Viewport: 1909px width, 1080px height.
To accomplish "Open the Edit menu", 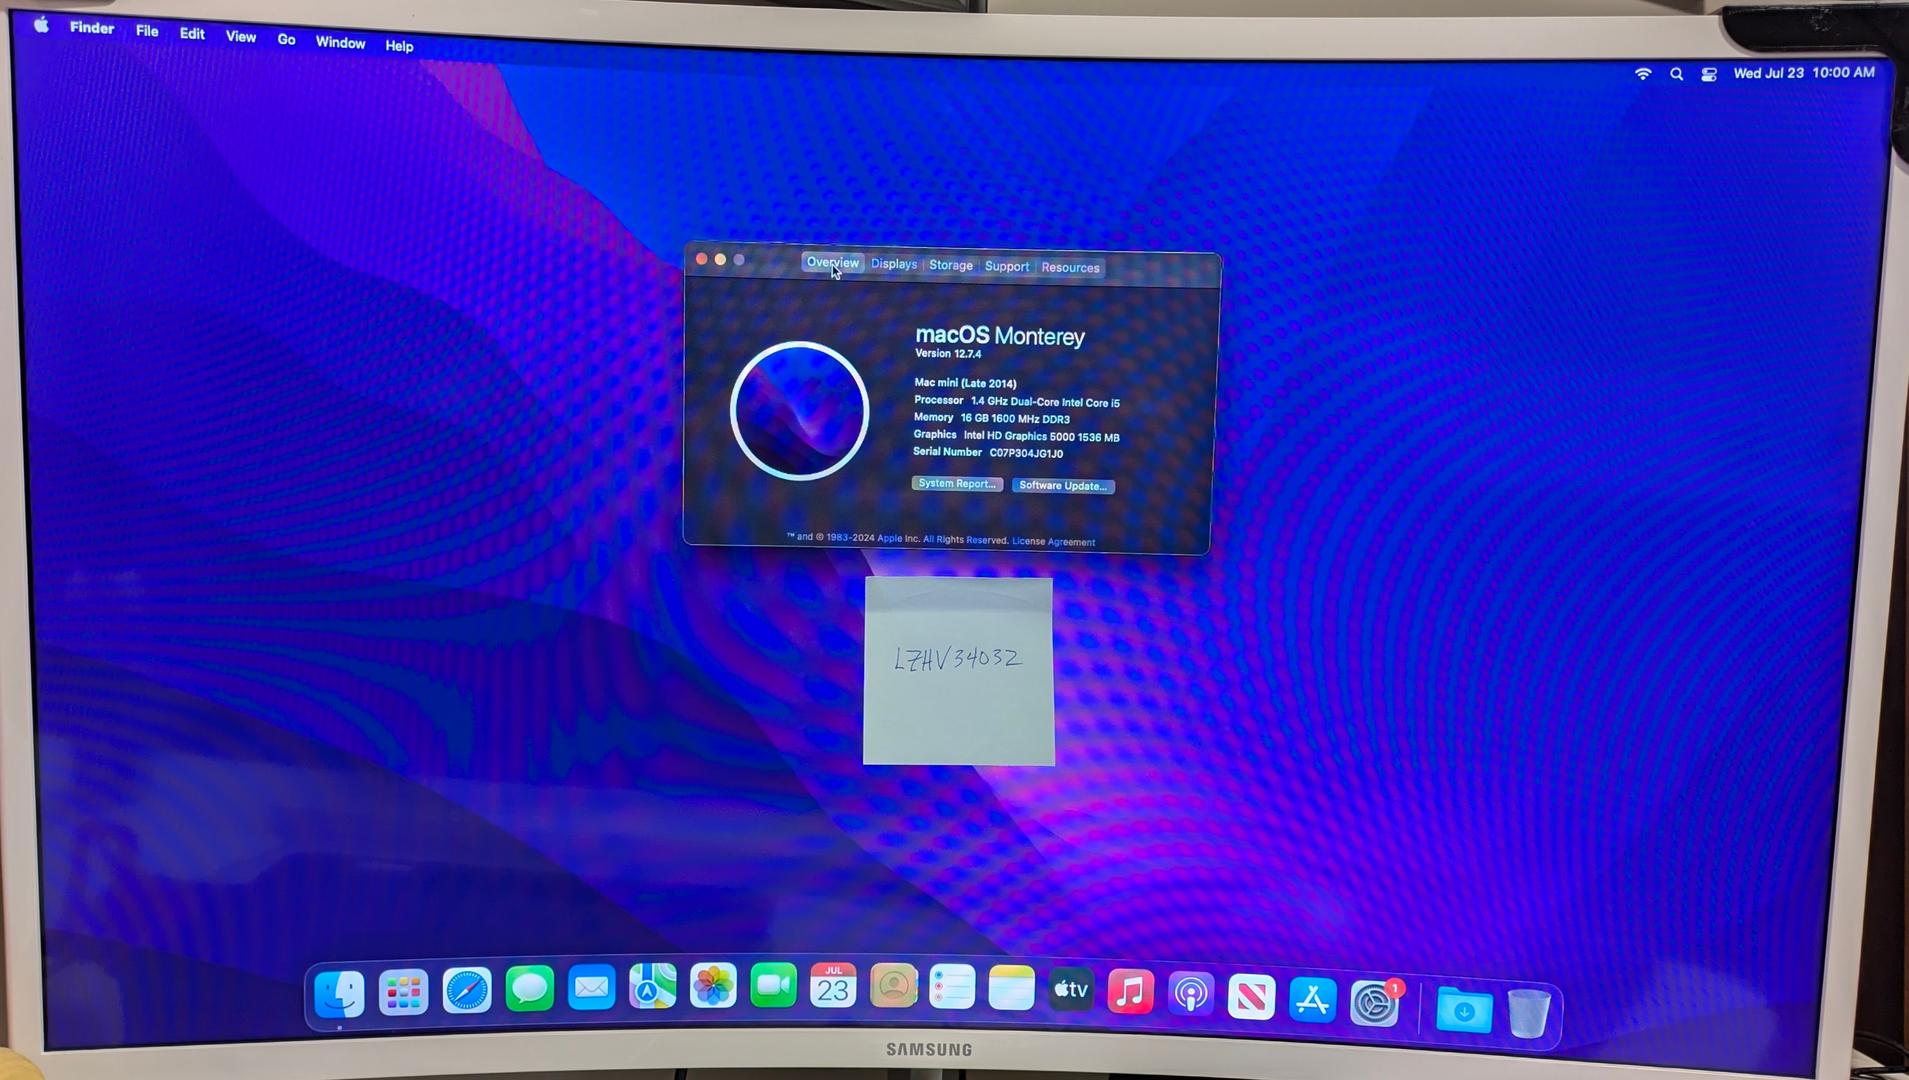I will (192, 34).
